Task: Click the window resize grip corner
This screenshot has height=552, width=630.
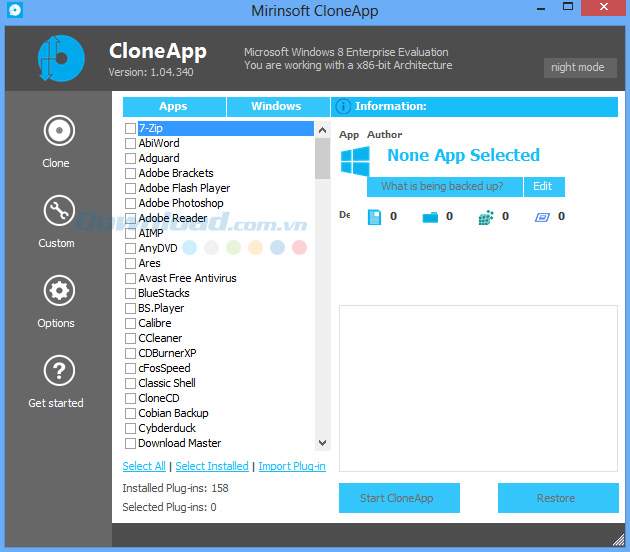Action: (x=618, y=540)
